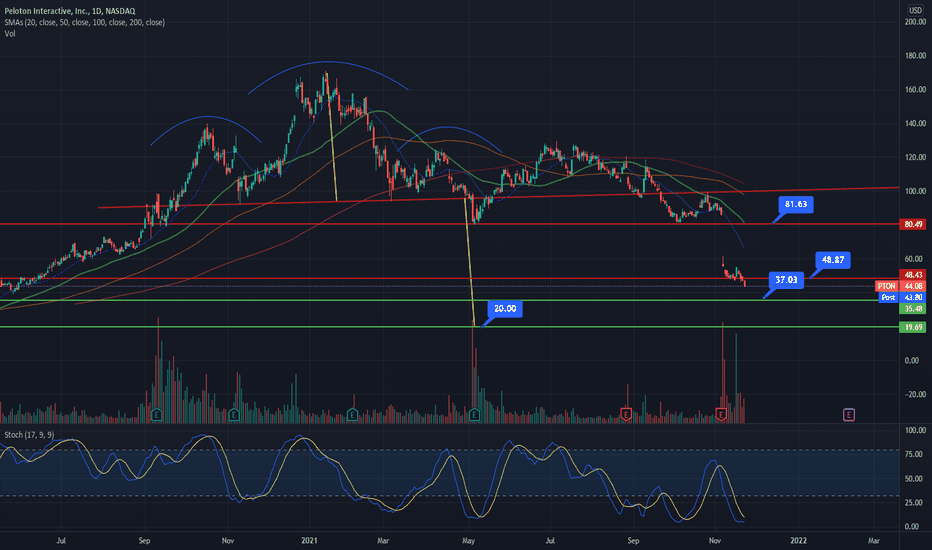Click the purple upcoming earnings E marker
The height and width of the screenshot is (550, 932).
(849, 414)
